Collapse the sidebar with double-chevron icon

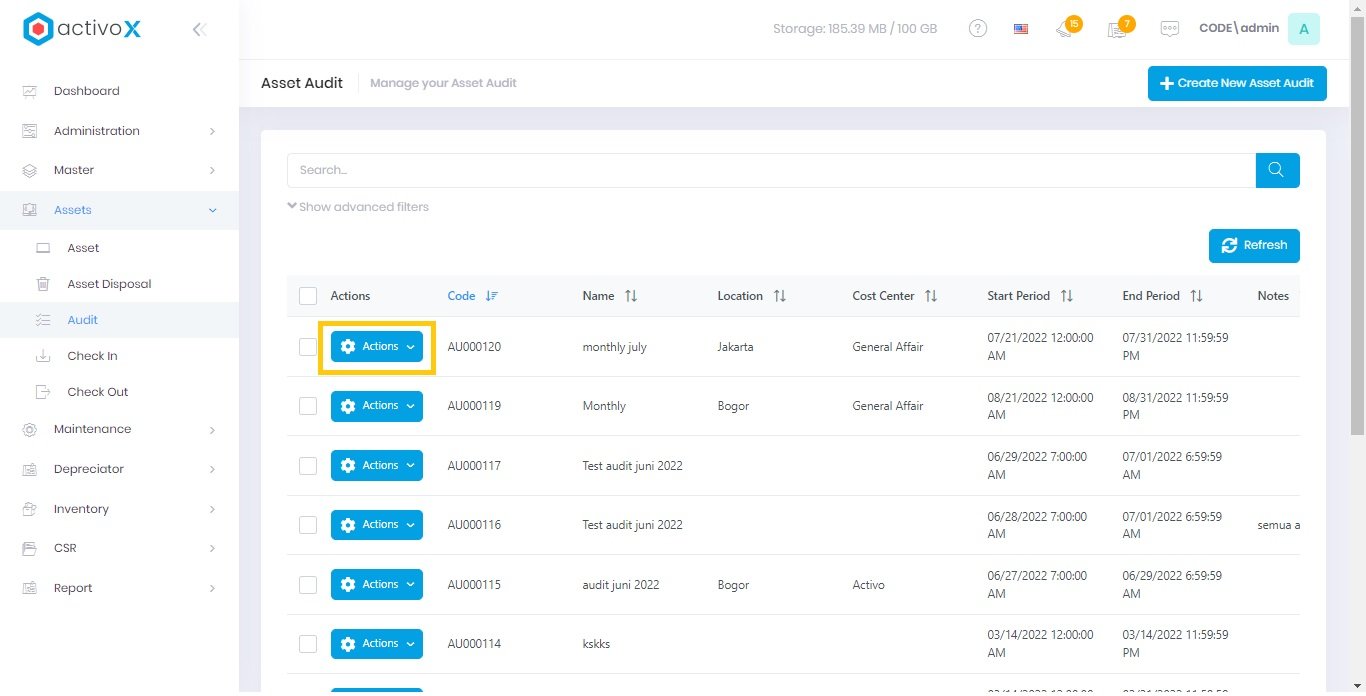pos(199,30)
